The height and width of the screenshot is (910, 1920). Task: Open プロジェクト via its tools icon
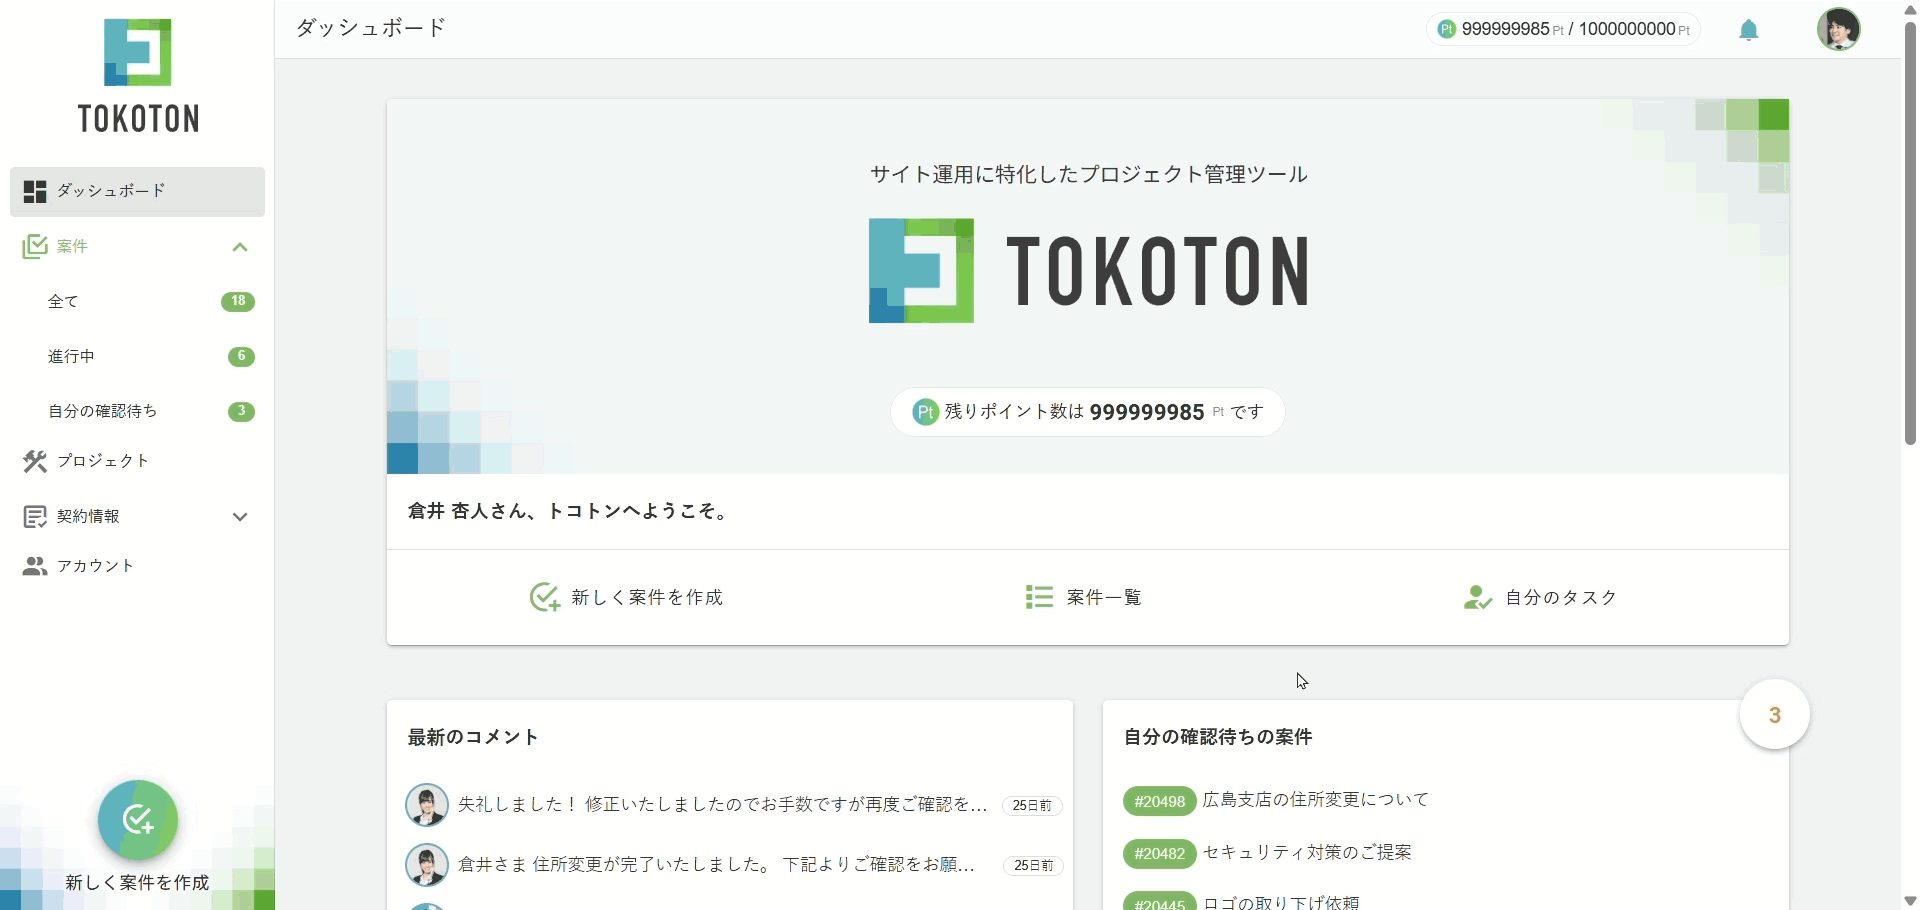click(35, 460)
